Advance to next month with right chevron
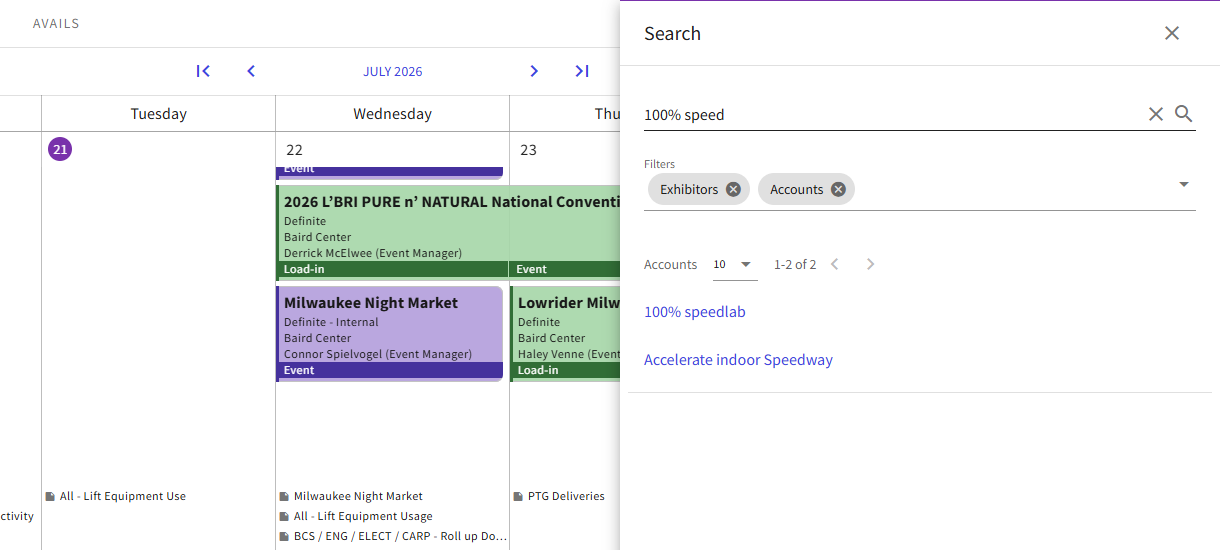The image size is (1220, 550). (534, 71)
